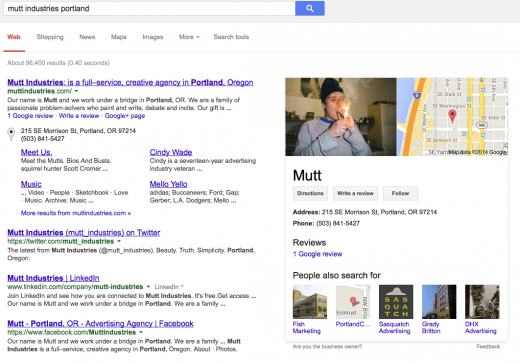The width and height of the screenshot is (520, 363).
Task: Click the Follow button
Action: [x=400, y=193]
